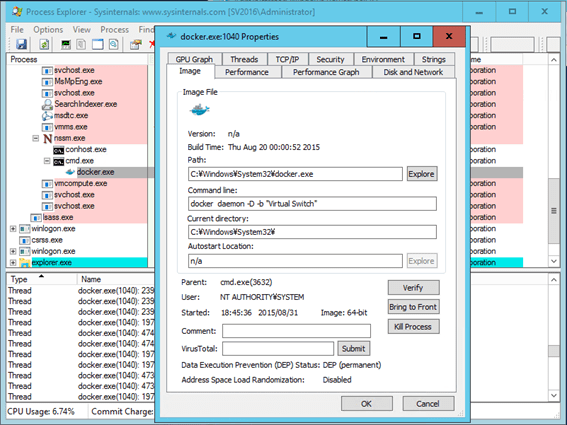The image size is (567, 425).
Task: Sort by the Type column header
Action: (41, 279)
